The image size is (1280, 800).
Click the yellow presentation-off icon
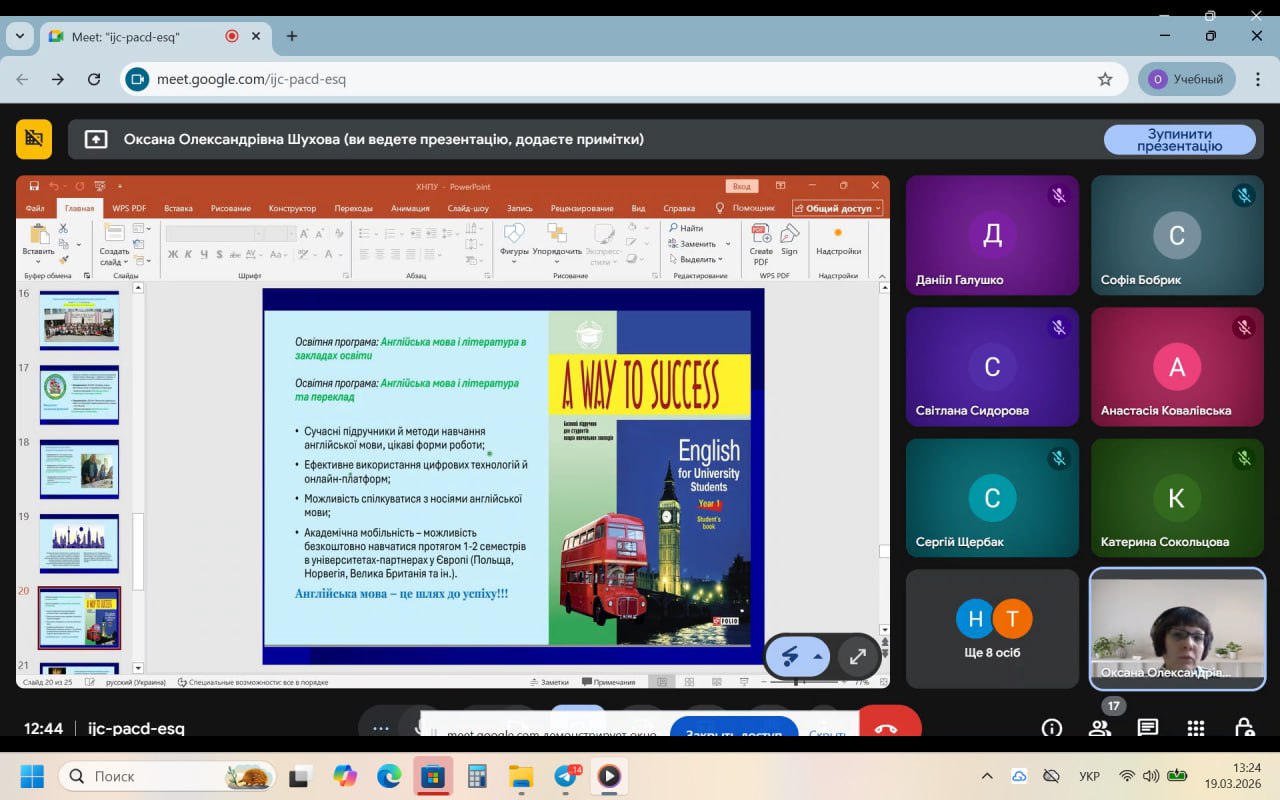[x=34, y=139]
